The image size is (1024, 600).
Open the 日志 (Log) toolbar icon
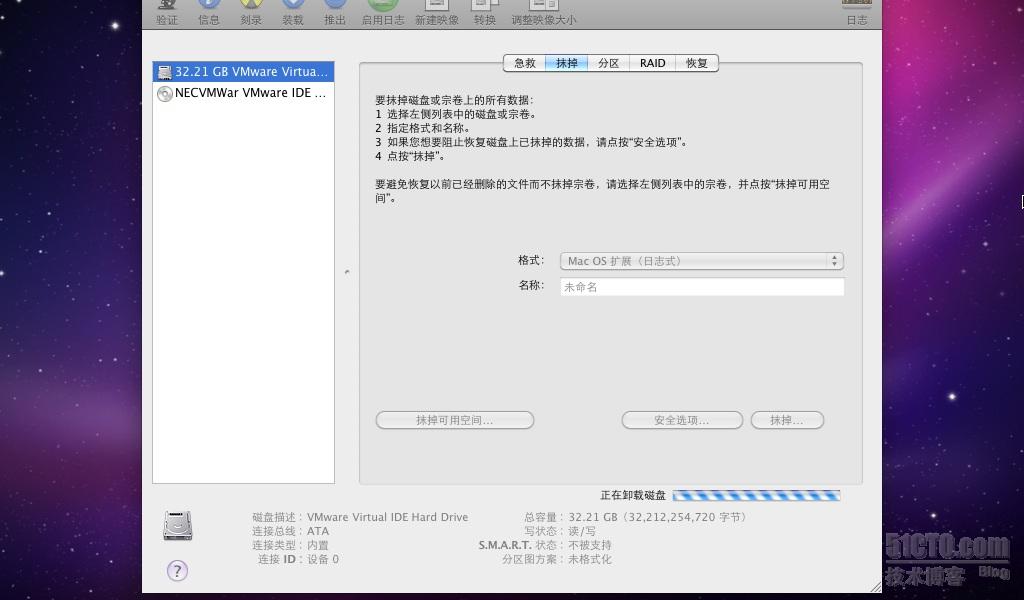coord(857,6)
